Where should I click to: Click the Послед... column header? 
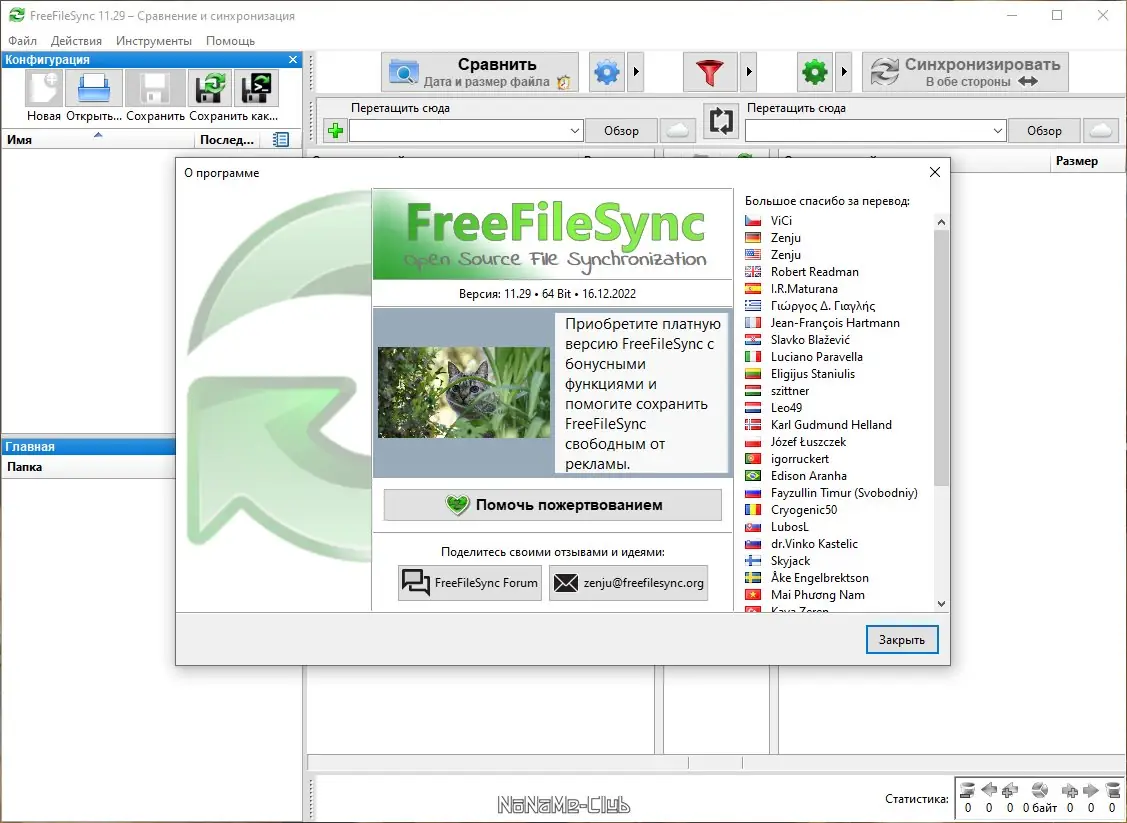pyautogui.click(x=227, y=140)
